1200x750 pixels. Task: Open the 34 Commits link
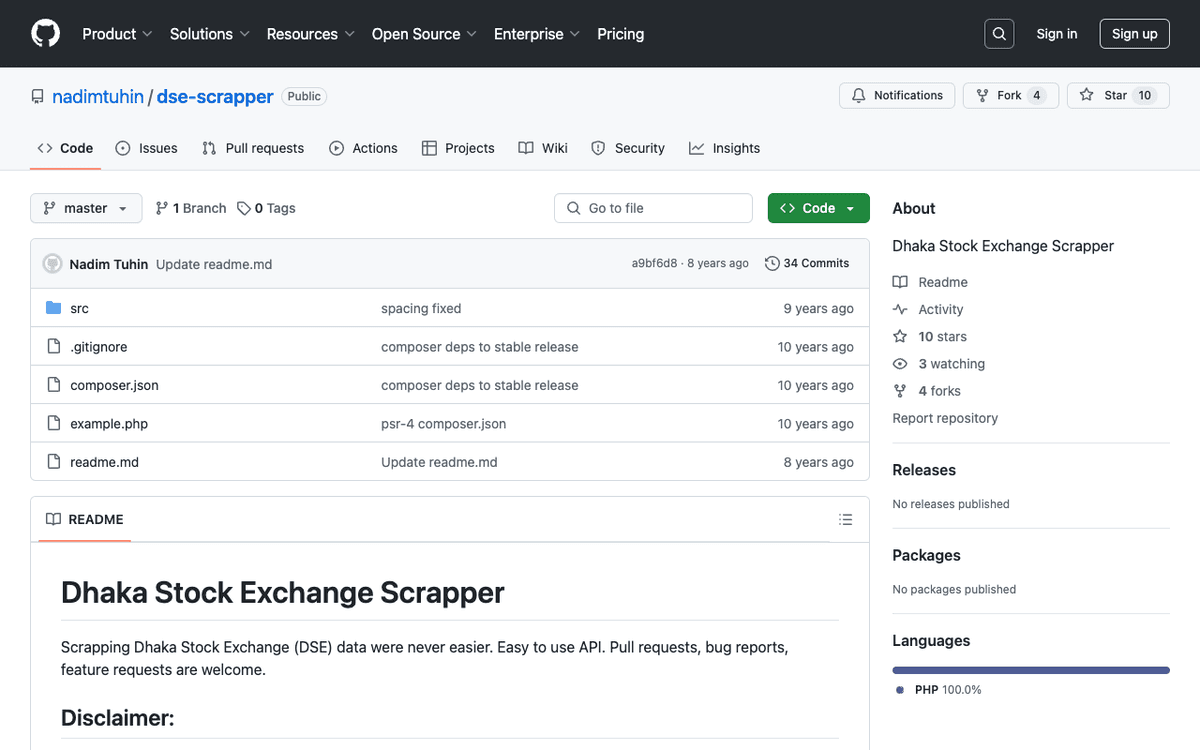[807, 263]
